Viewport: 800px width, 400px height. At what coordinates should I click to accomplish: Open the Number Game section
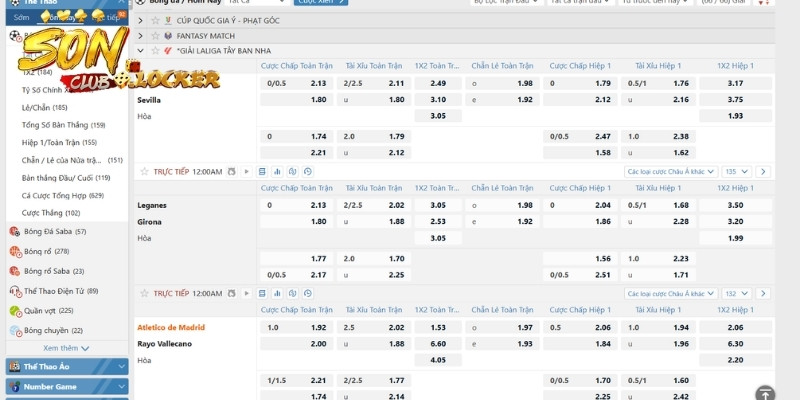click(67, 386)
